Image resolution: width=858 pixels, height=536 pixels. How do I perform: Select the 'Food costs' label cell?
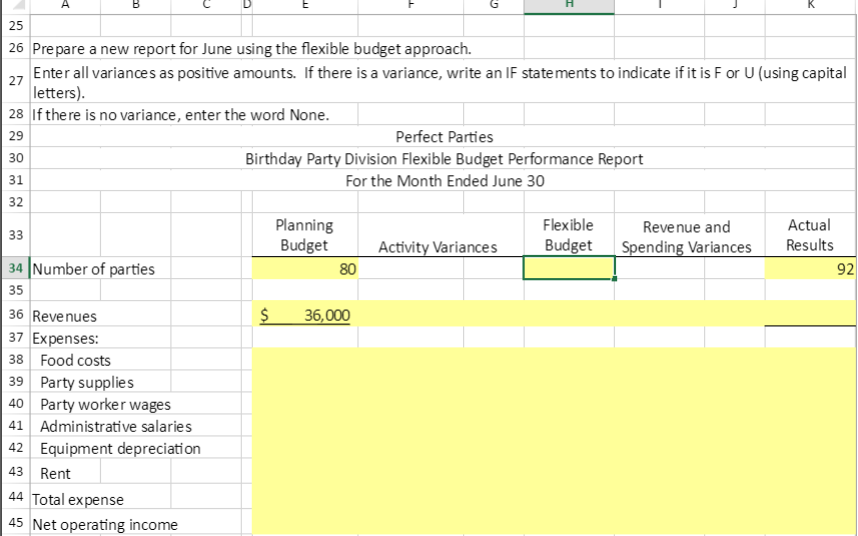pos(76,360)
